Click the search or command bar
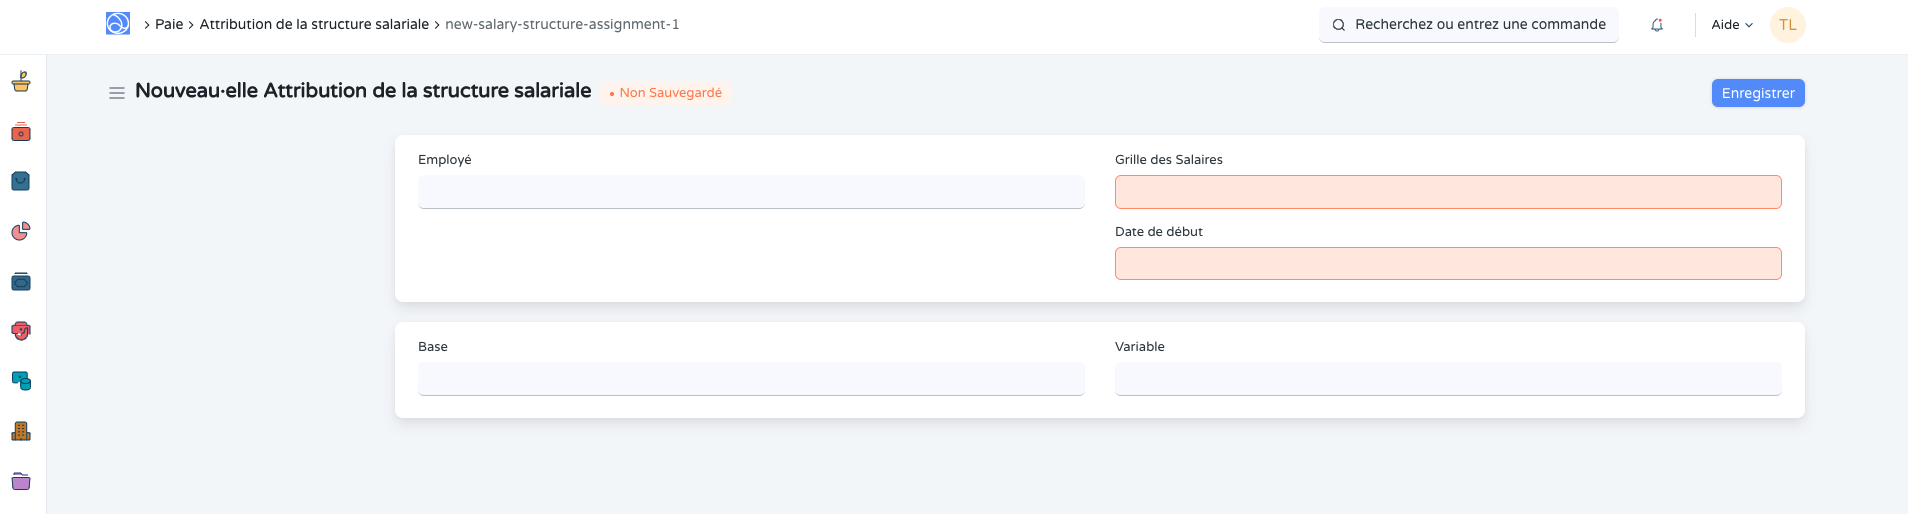This screenshot has width=1908, height=514. 1469,25
